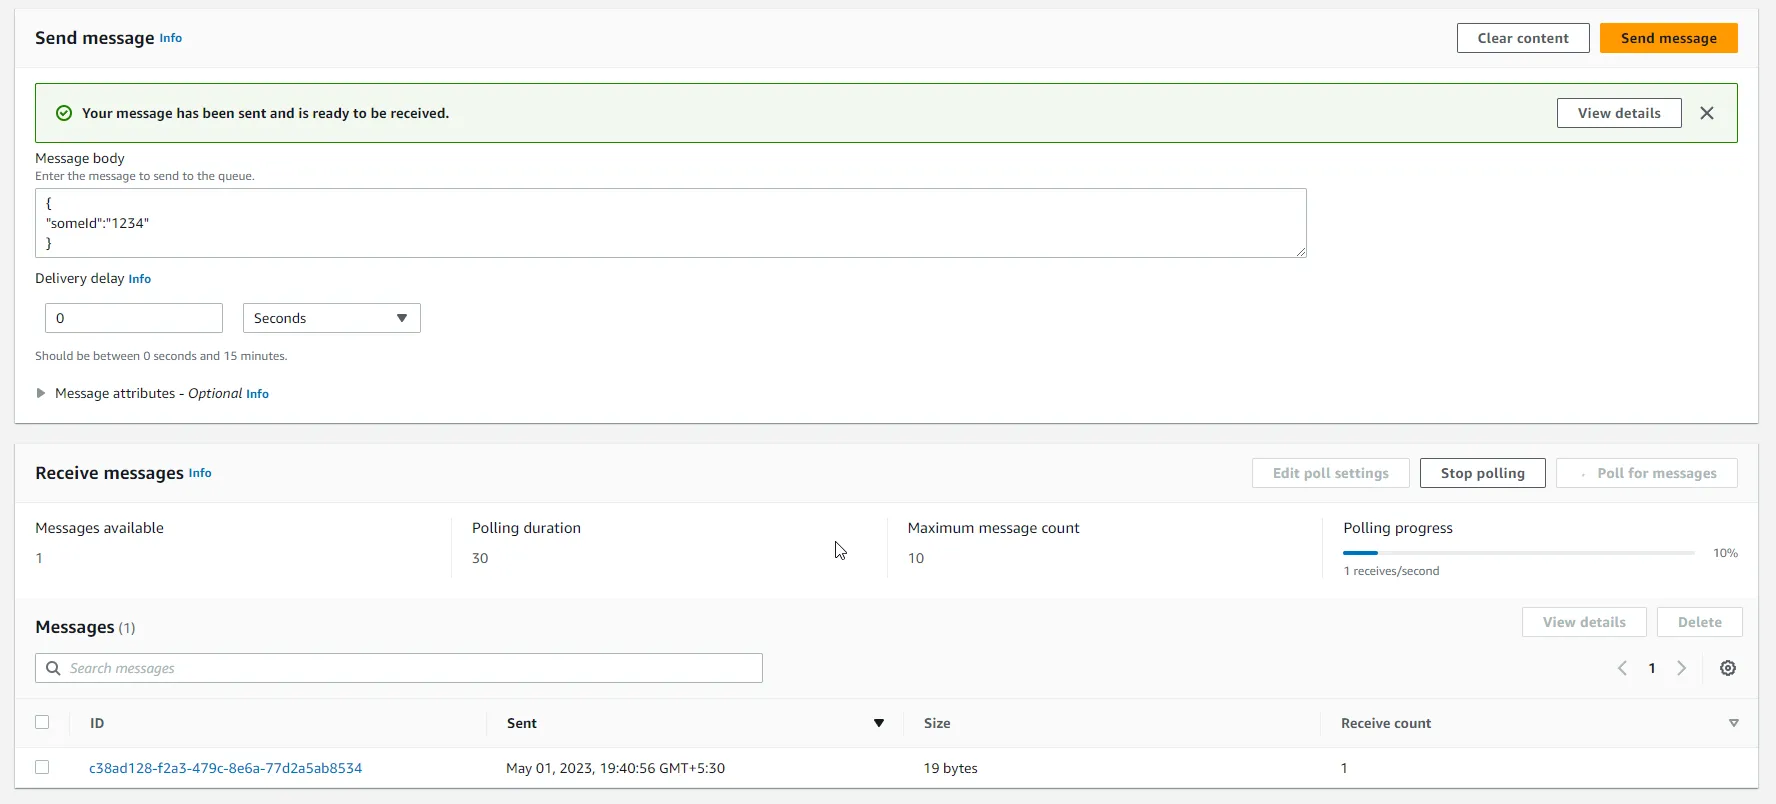Click the Sent column sort arrow

[x=879, y=723]
